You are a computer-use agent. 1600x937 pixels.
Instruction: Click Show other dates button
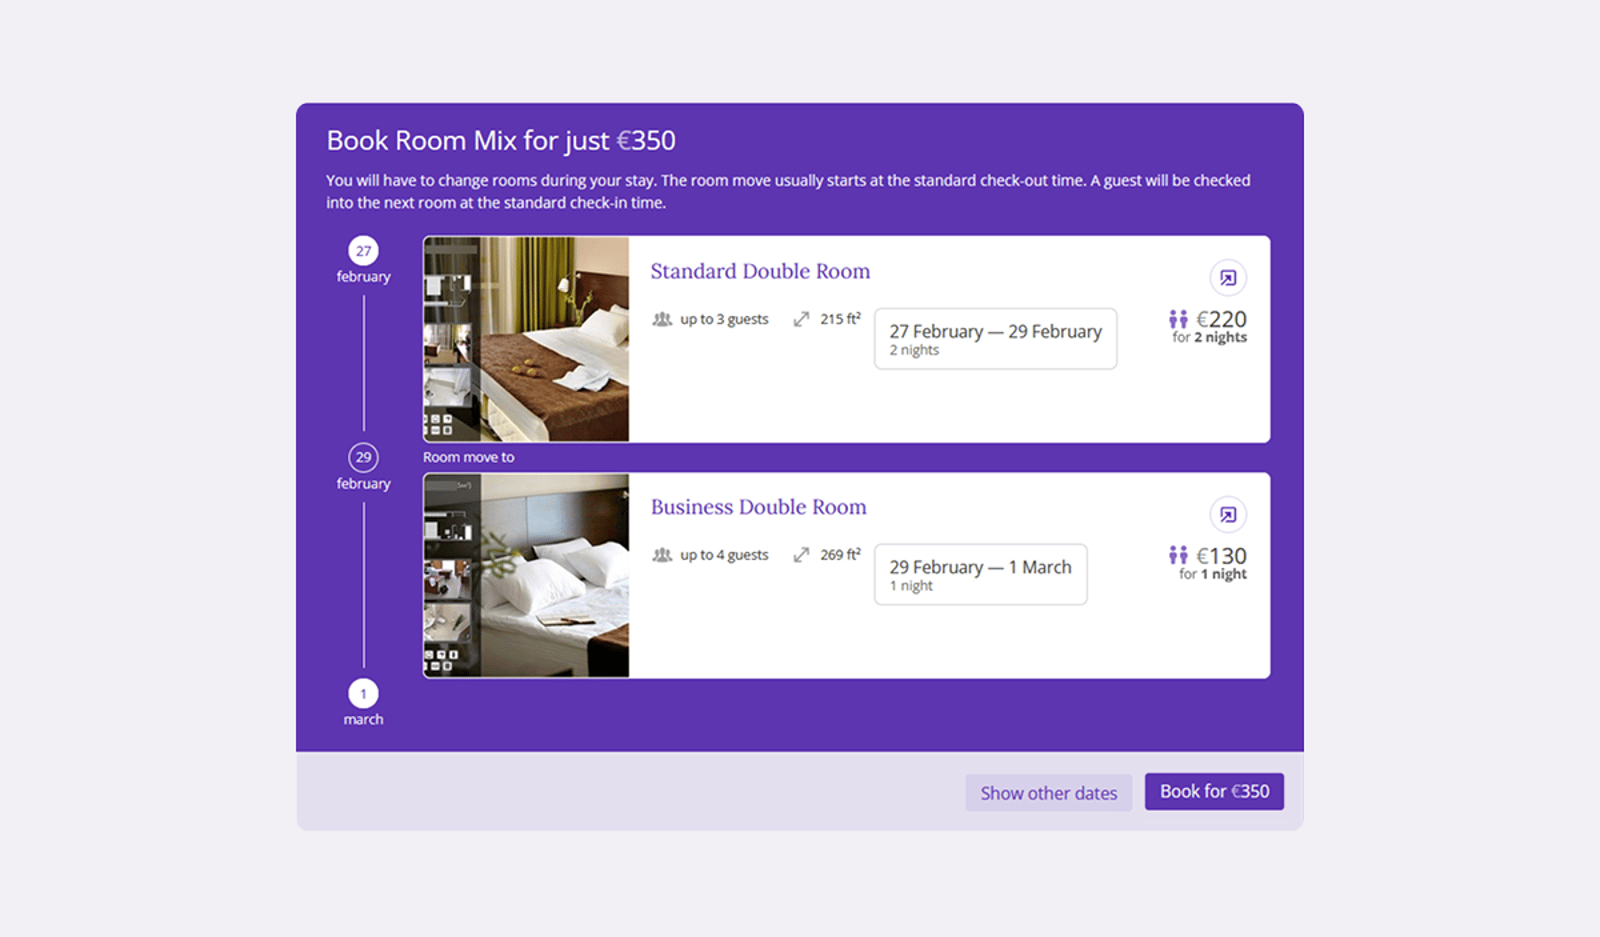click(1048, 793)
